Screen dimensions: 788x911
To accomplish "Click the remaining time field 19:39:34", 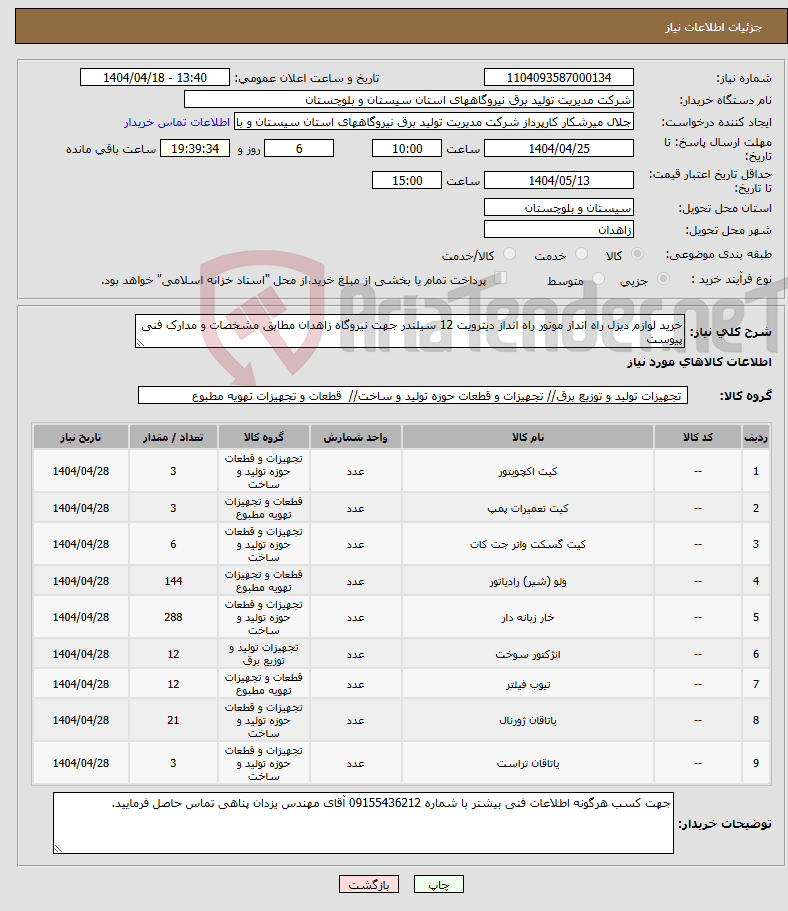I will [x=195, y=149].
